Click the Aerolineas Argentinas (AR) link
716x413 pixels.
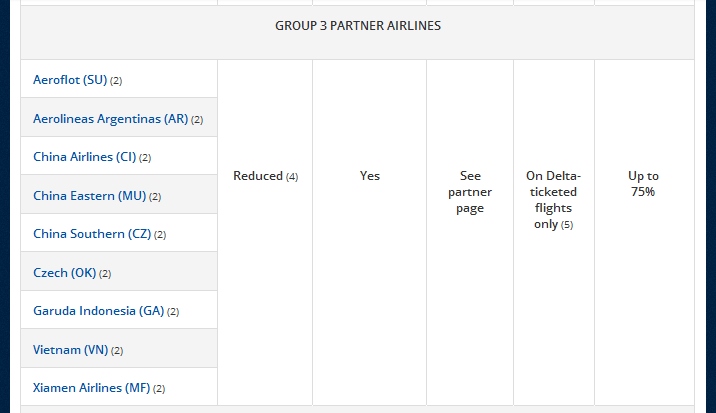[110, 119]
